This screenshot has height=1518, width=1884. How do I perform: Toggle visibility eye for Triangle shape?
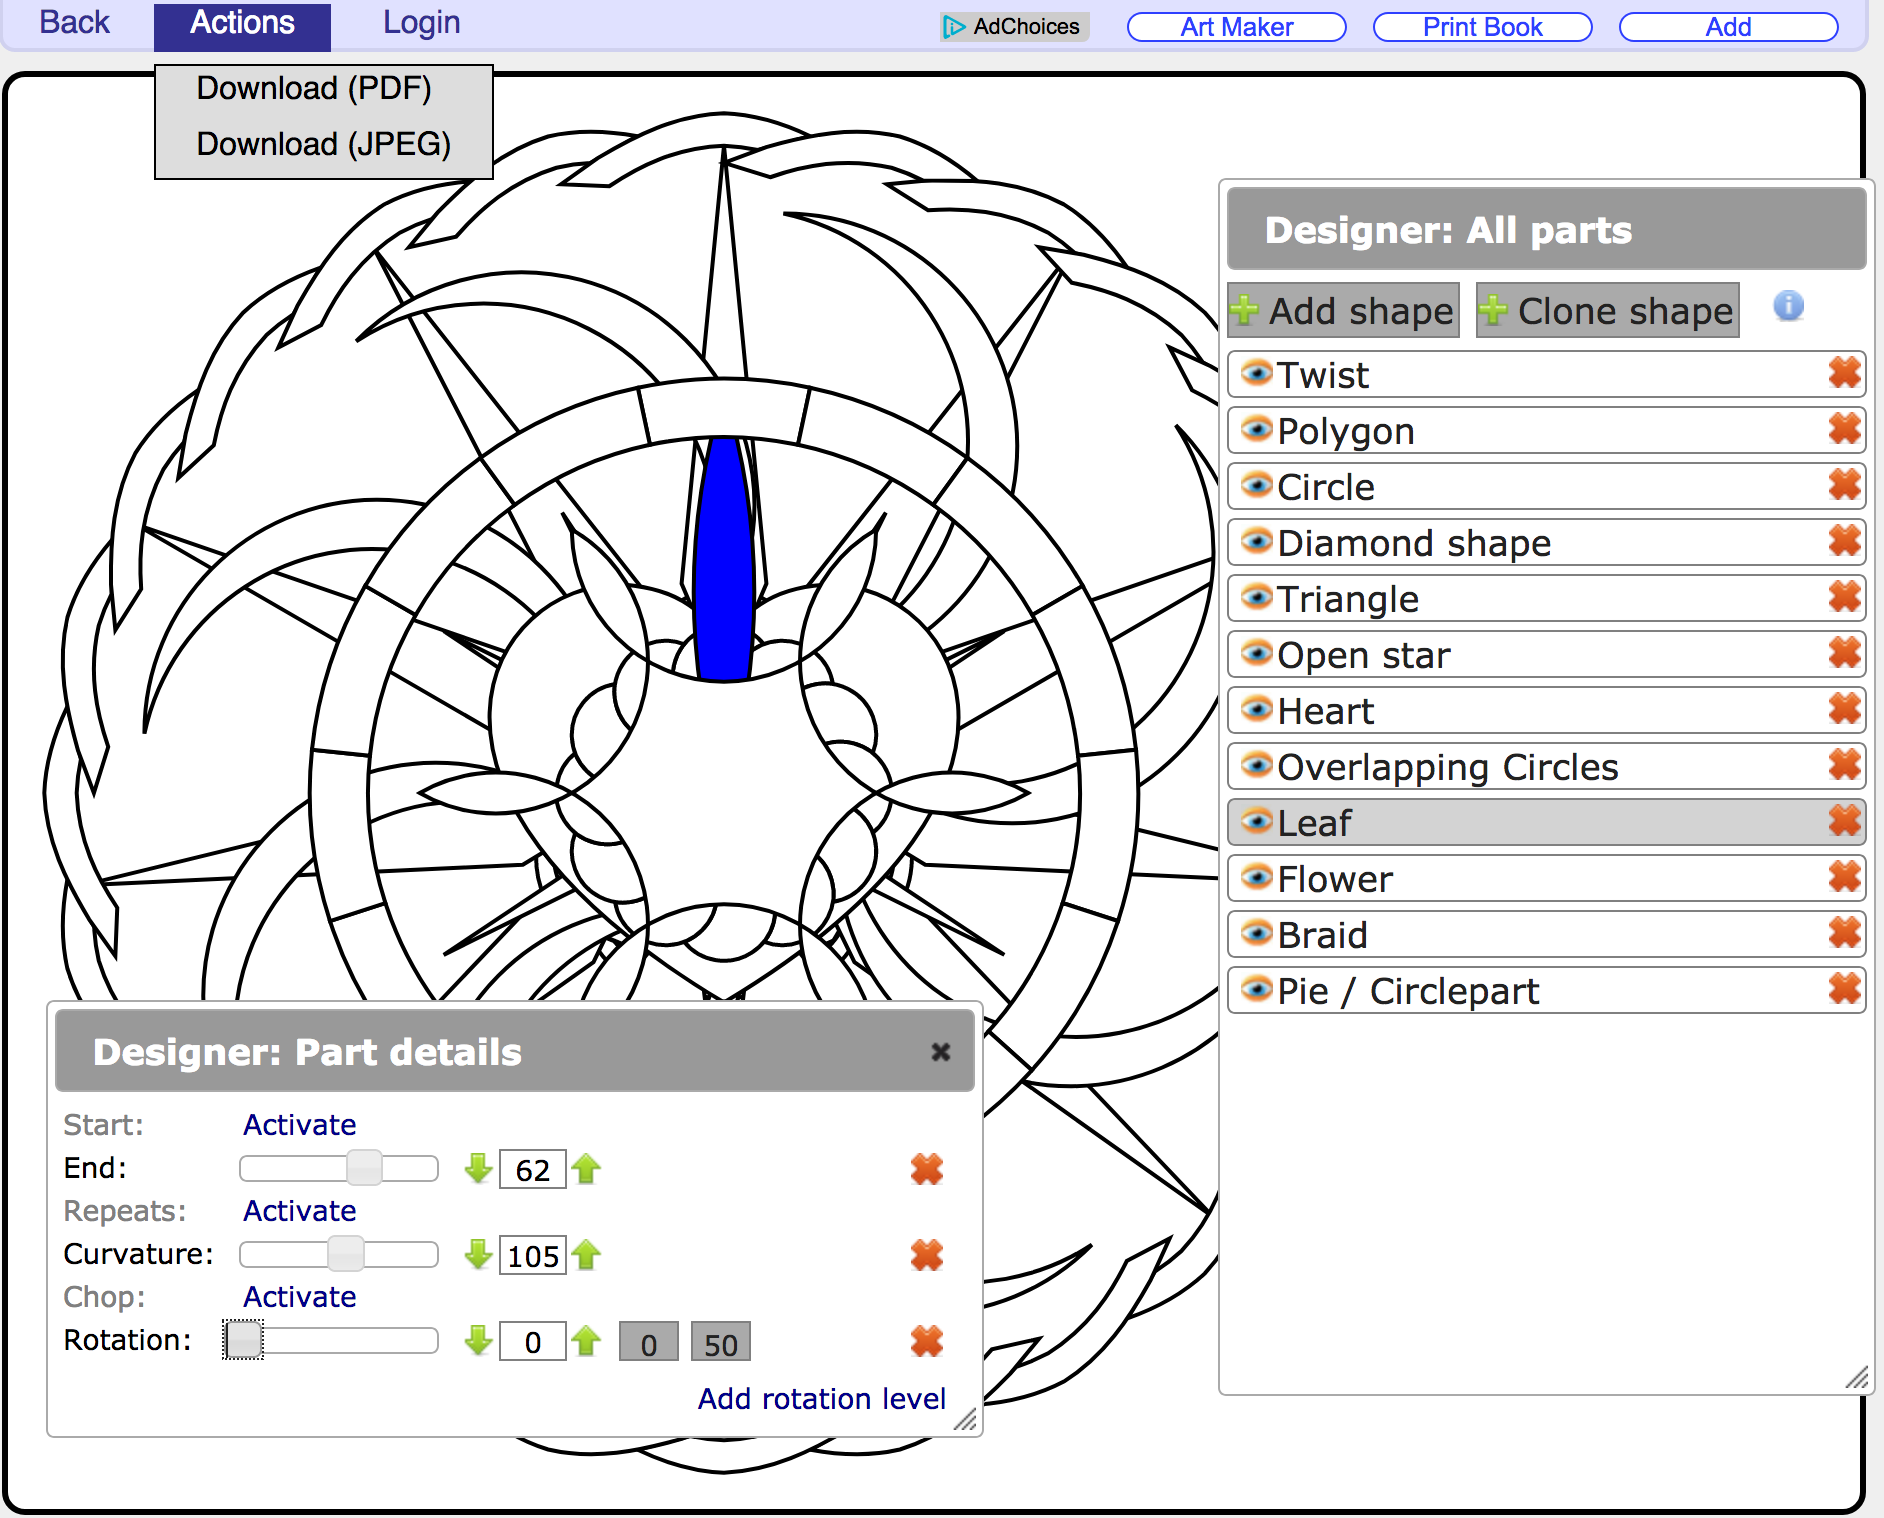(1256, 597)
